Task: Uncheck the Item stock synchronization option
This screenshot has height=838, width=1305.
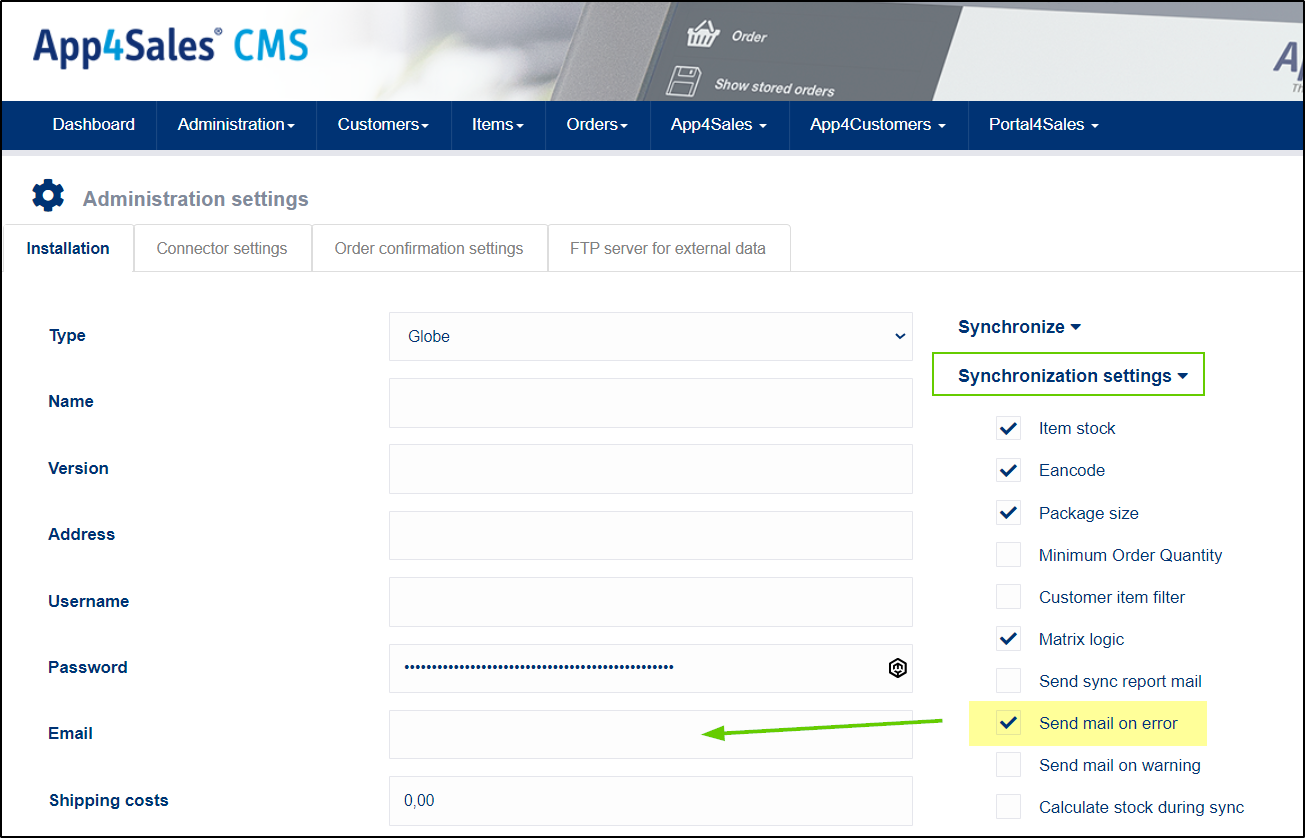Action: tap(1008, 428)
